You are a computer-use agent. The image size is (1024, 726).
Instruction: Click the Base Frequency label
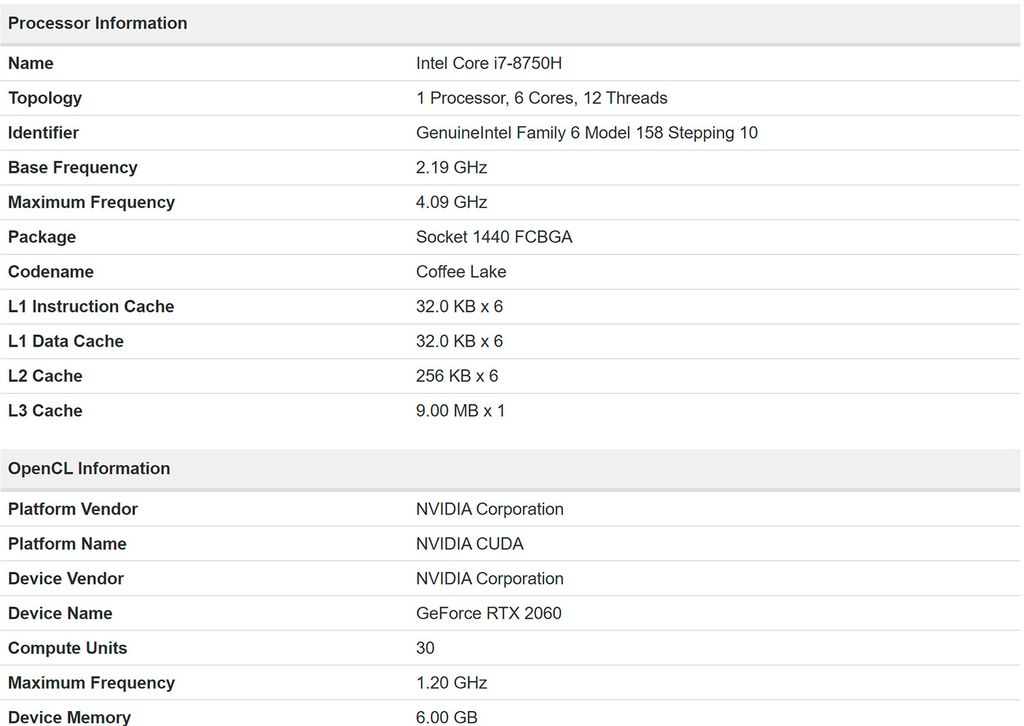(x=72, y=167)
